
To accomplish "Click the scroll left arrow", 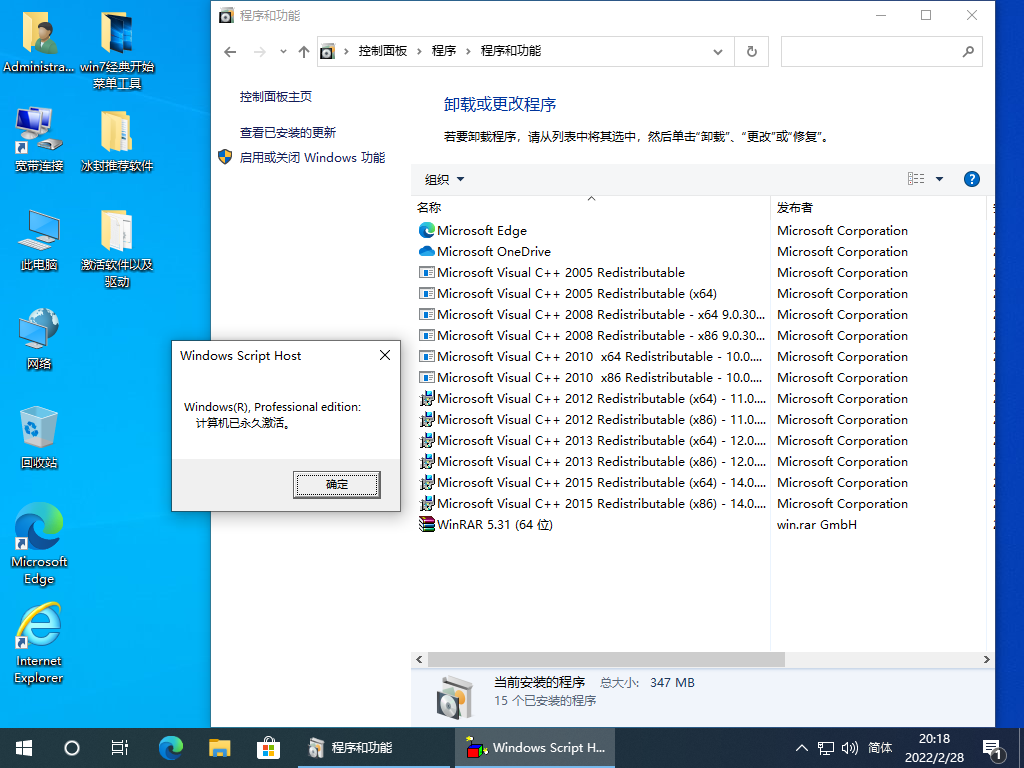I will (x=419, y=660).
